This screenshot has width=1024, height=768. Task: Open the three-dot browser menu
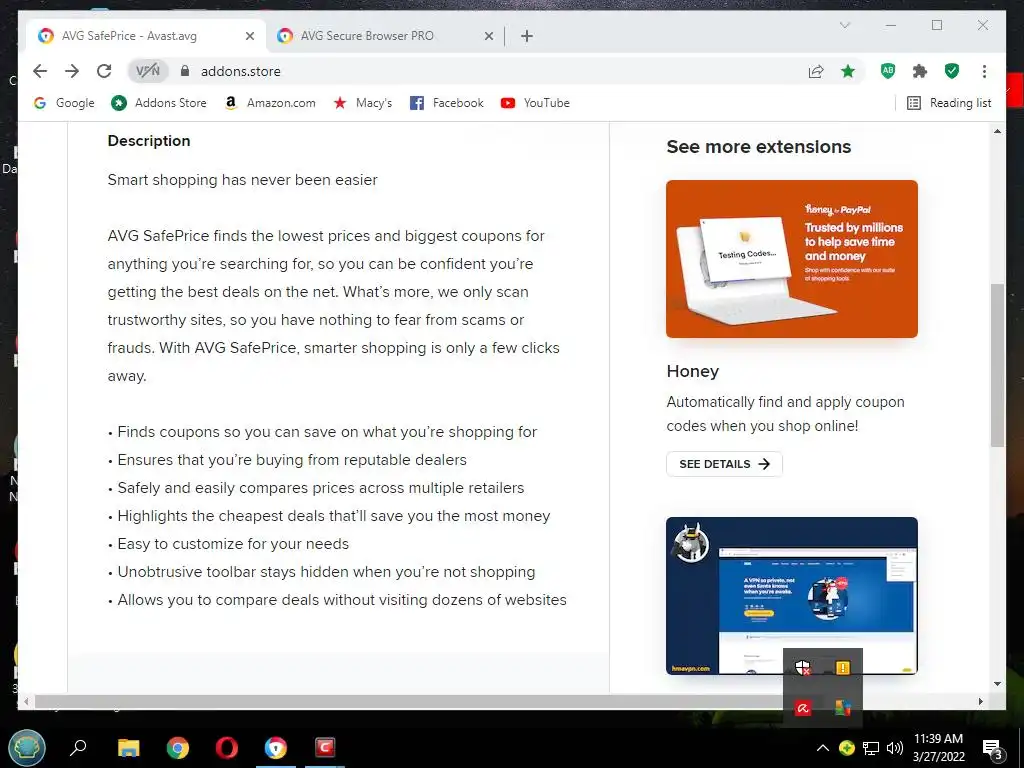(x=984, y=71)
